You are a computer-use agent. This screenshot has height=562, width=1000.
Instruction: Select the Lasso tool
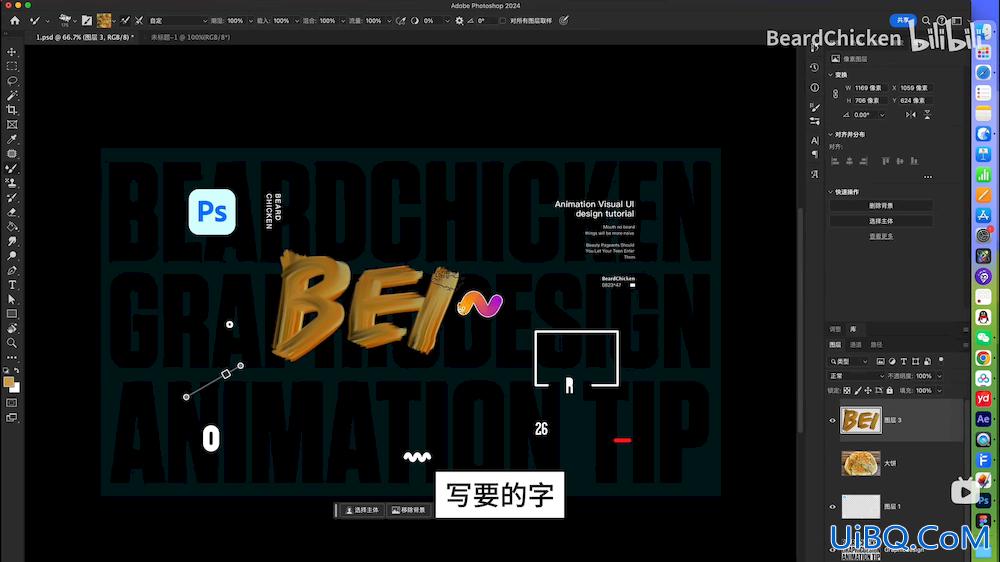(x=11, y=81)
